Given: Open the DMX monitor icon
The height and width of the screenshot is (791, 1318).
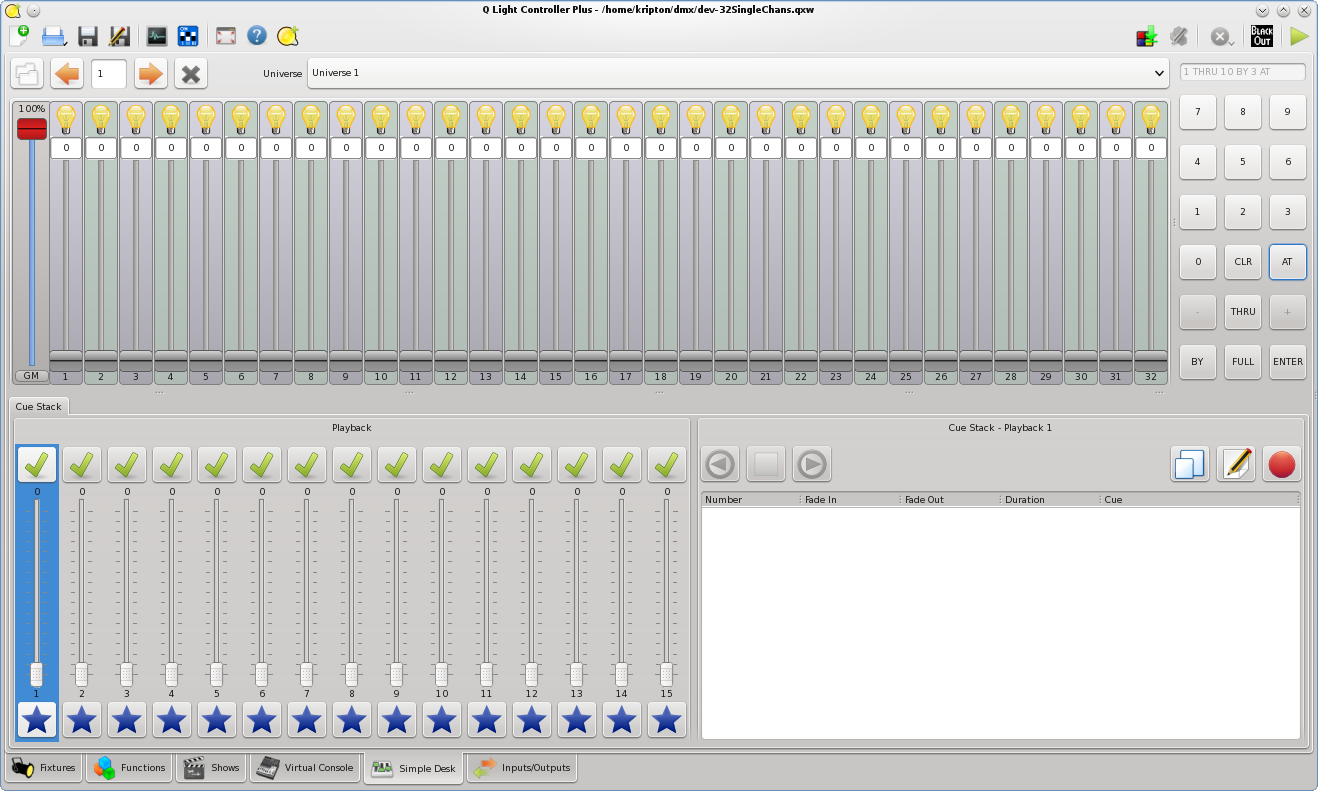Looking at the screenshot, I should click(x=157, y=36).
